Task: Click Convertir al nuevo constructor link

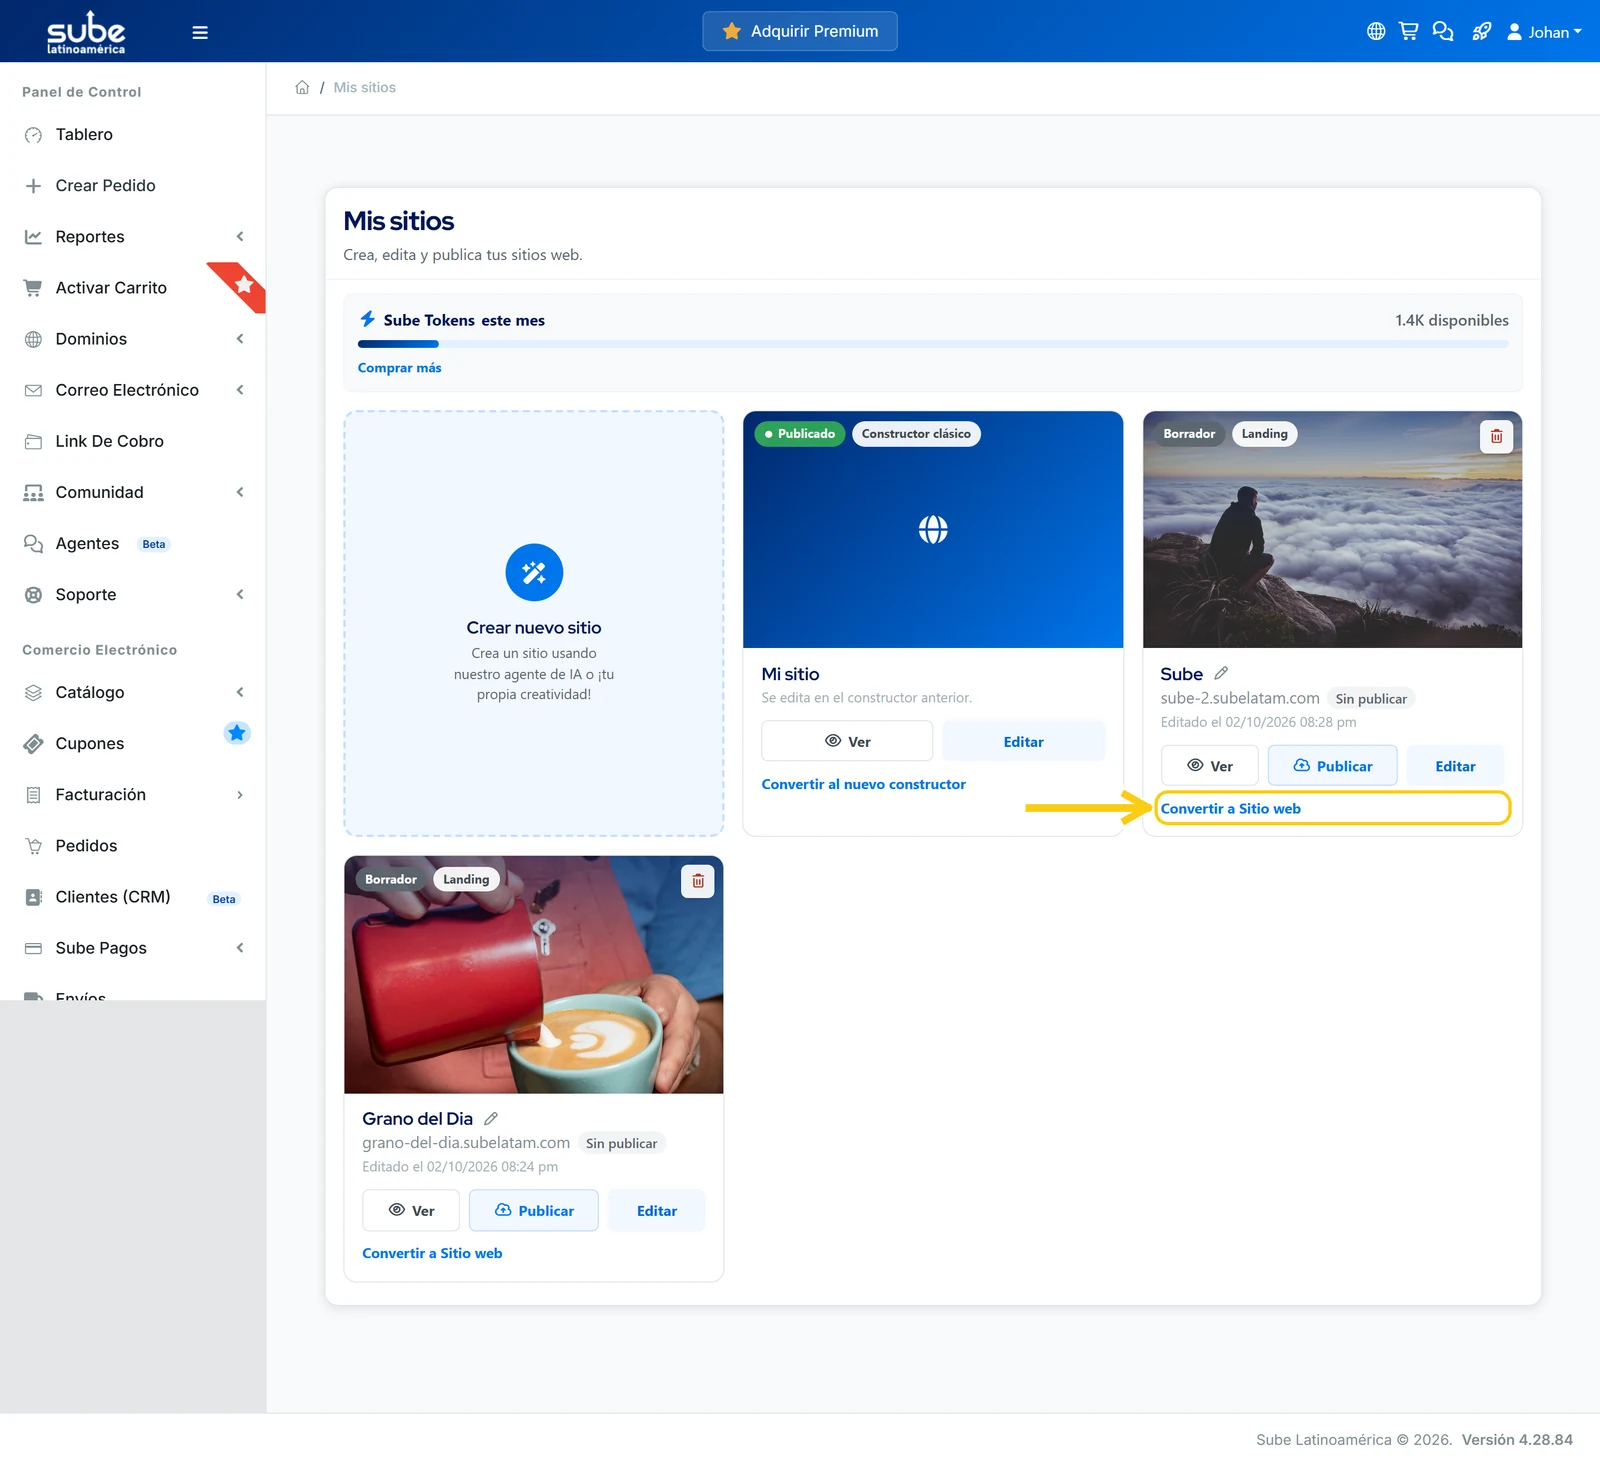Action: click(x=863, y=784)
